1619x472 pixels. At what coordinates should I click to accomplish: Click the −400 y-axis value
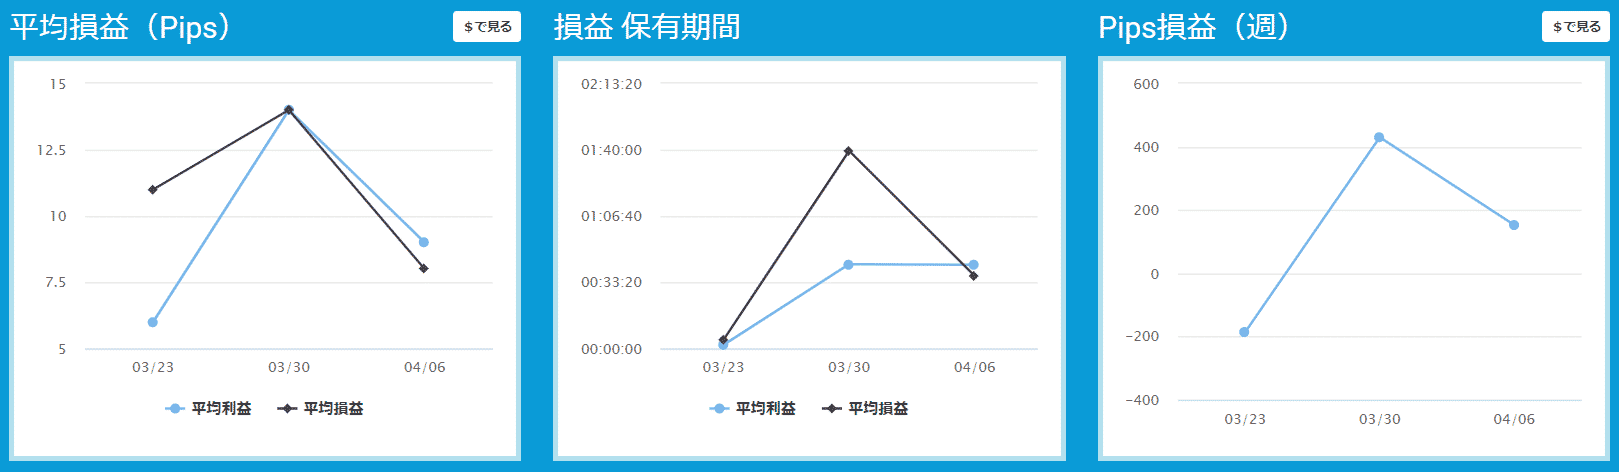click(1141, 400)
